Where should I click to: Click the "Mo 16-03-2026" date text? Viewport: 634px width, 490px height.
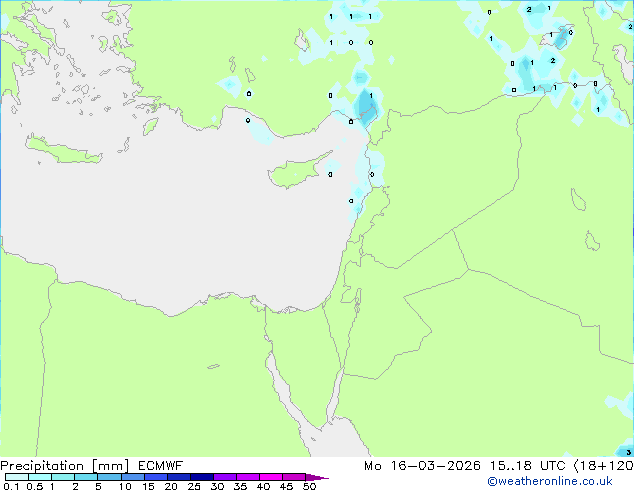point(423,466)
